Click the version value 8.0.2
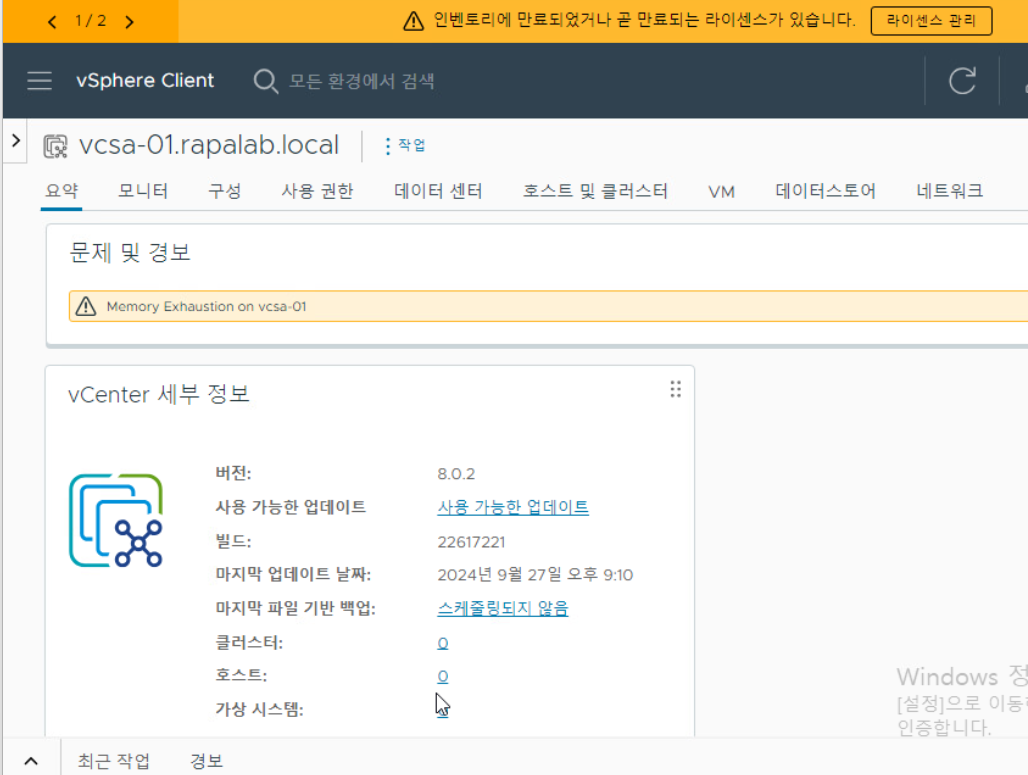The image size is (1028, 775). click(x=456, y=474)
